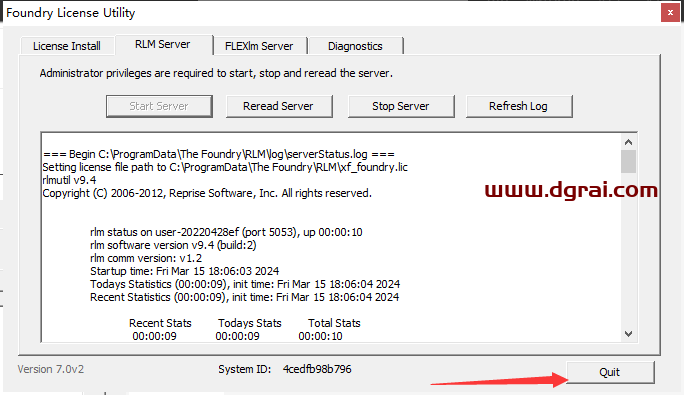Click the log scrollbar up arrow

point(628,142)
